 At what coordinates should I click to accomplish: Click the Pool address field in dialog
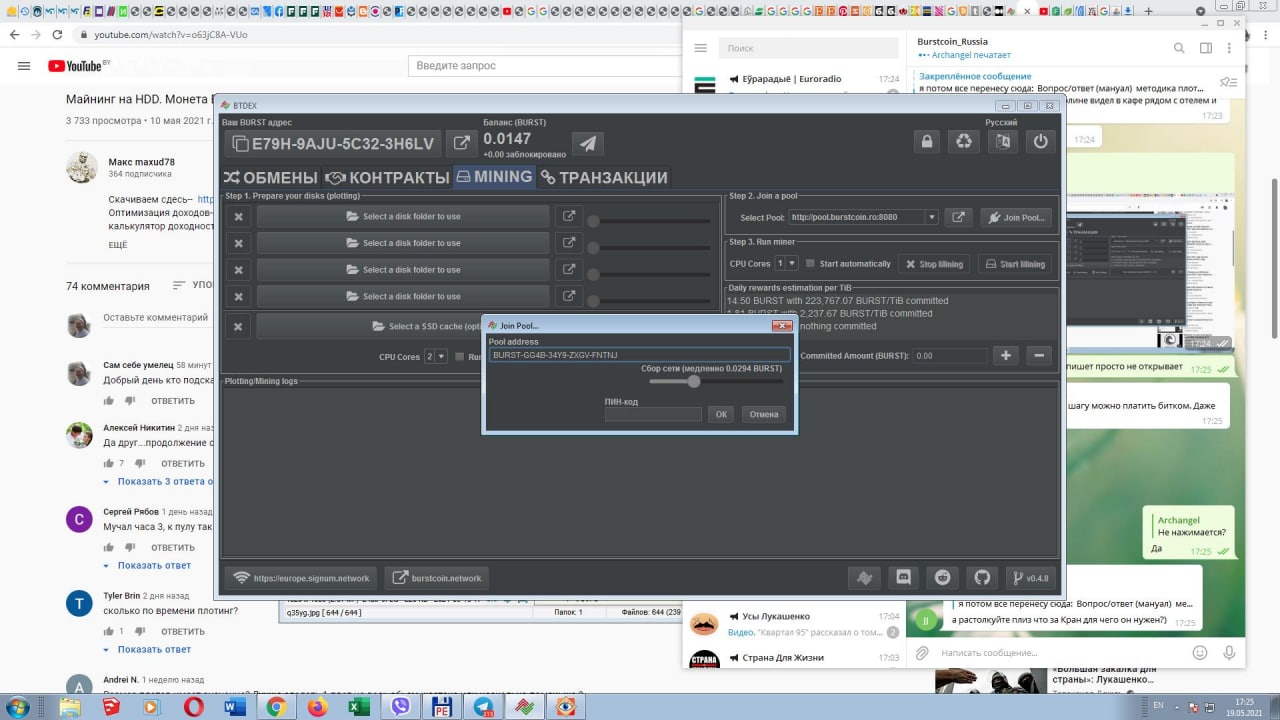pyautogui.click(x=639, y=355)
